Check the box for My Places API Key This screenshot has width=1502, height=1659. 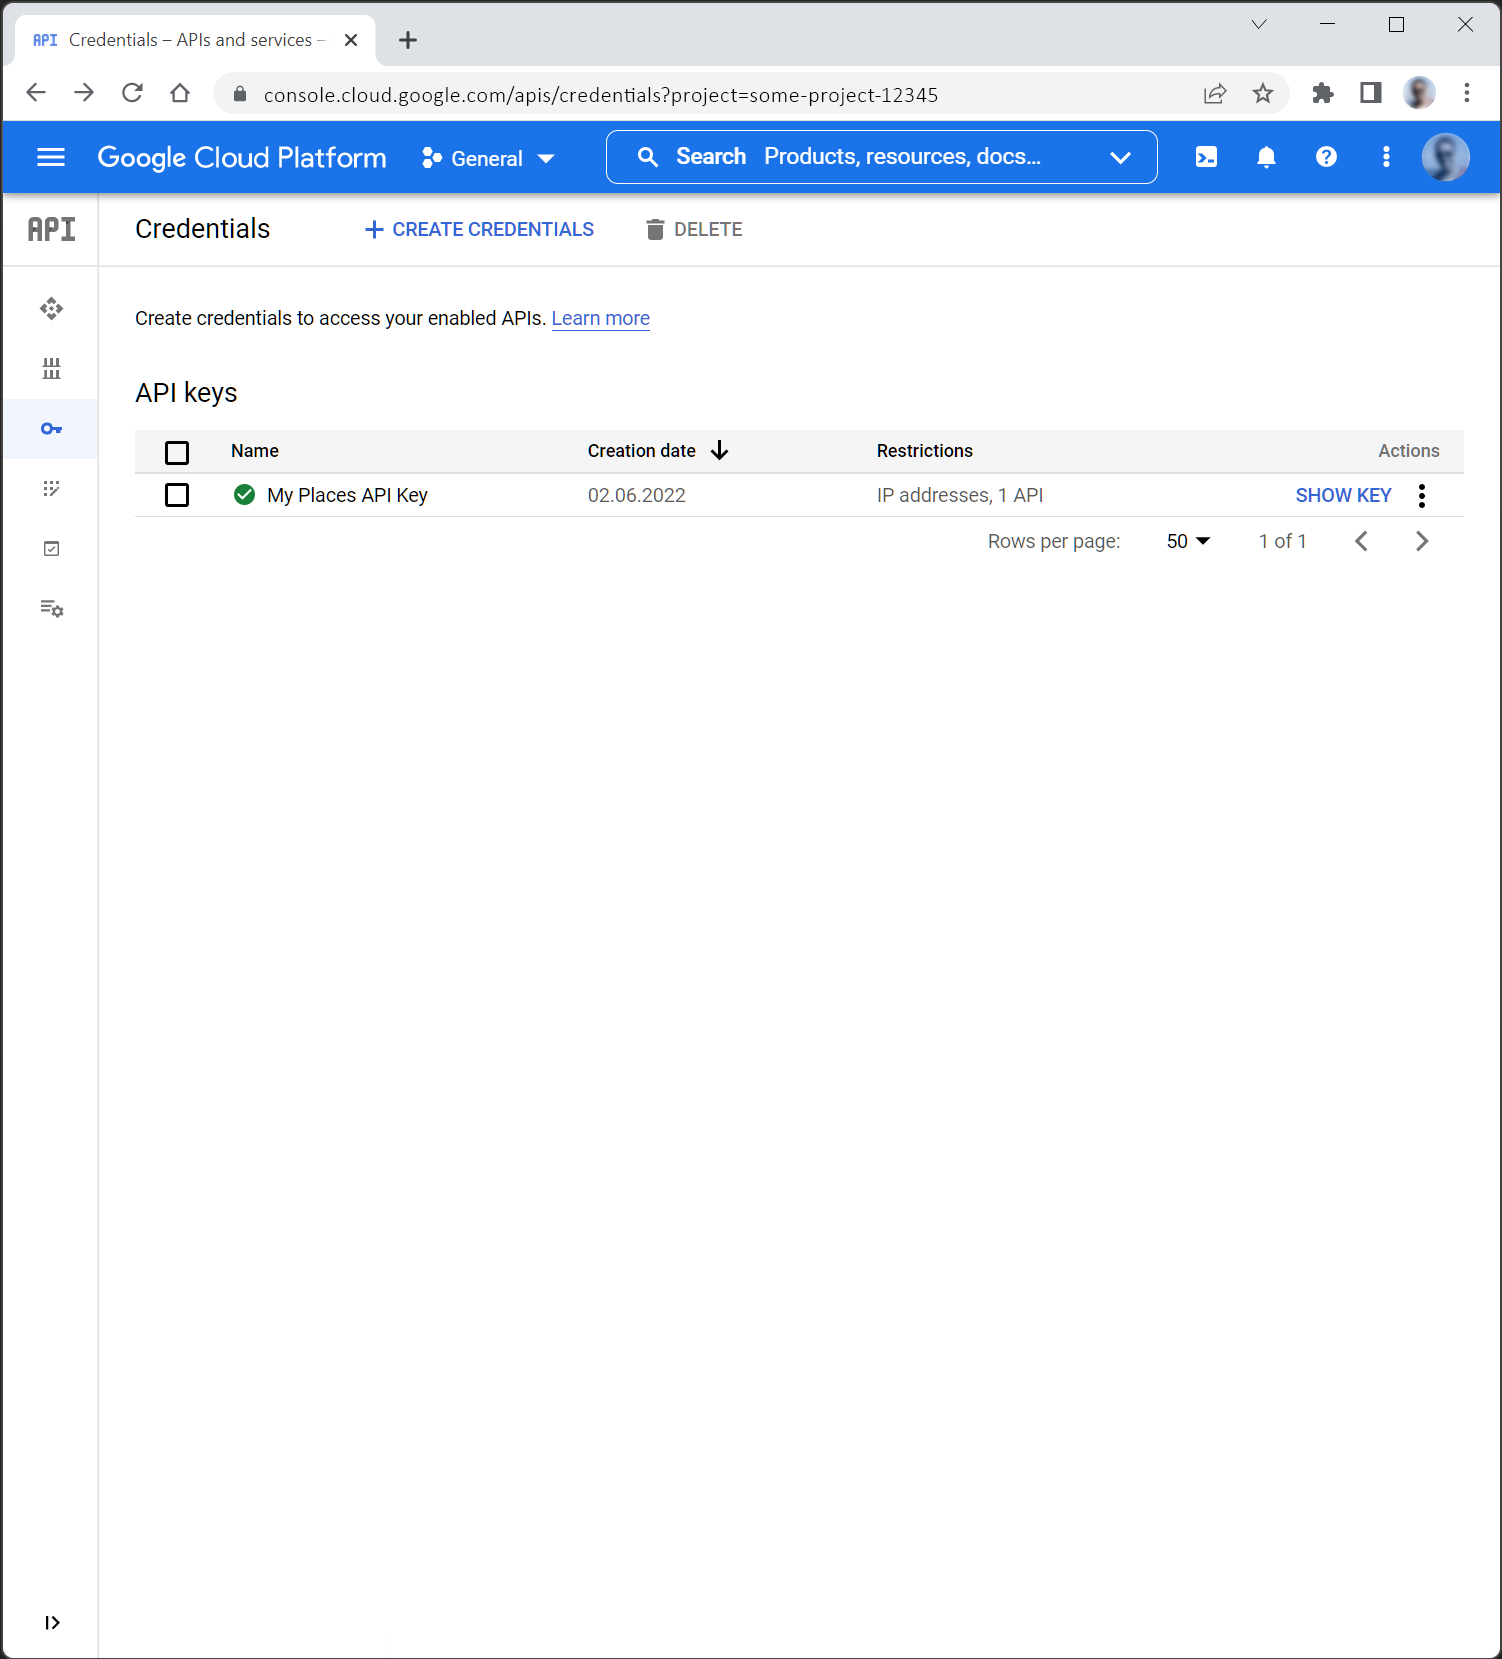click(177, 495)
